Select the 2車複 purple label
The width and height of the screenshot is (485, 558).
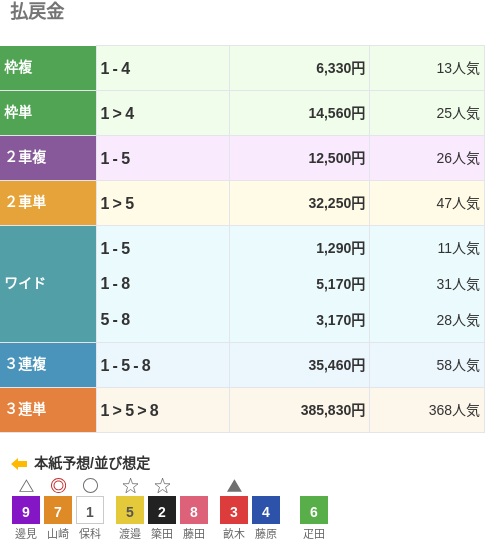click(48, 158)
